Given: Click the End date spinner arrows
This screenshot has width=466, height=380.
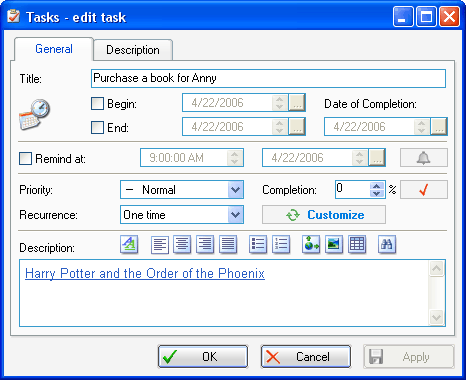Looking at the screenshot, I should pos(280,127).
